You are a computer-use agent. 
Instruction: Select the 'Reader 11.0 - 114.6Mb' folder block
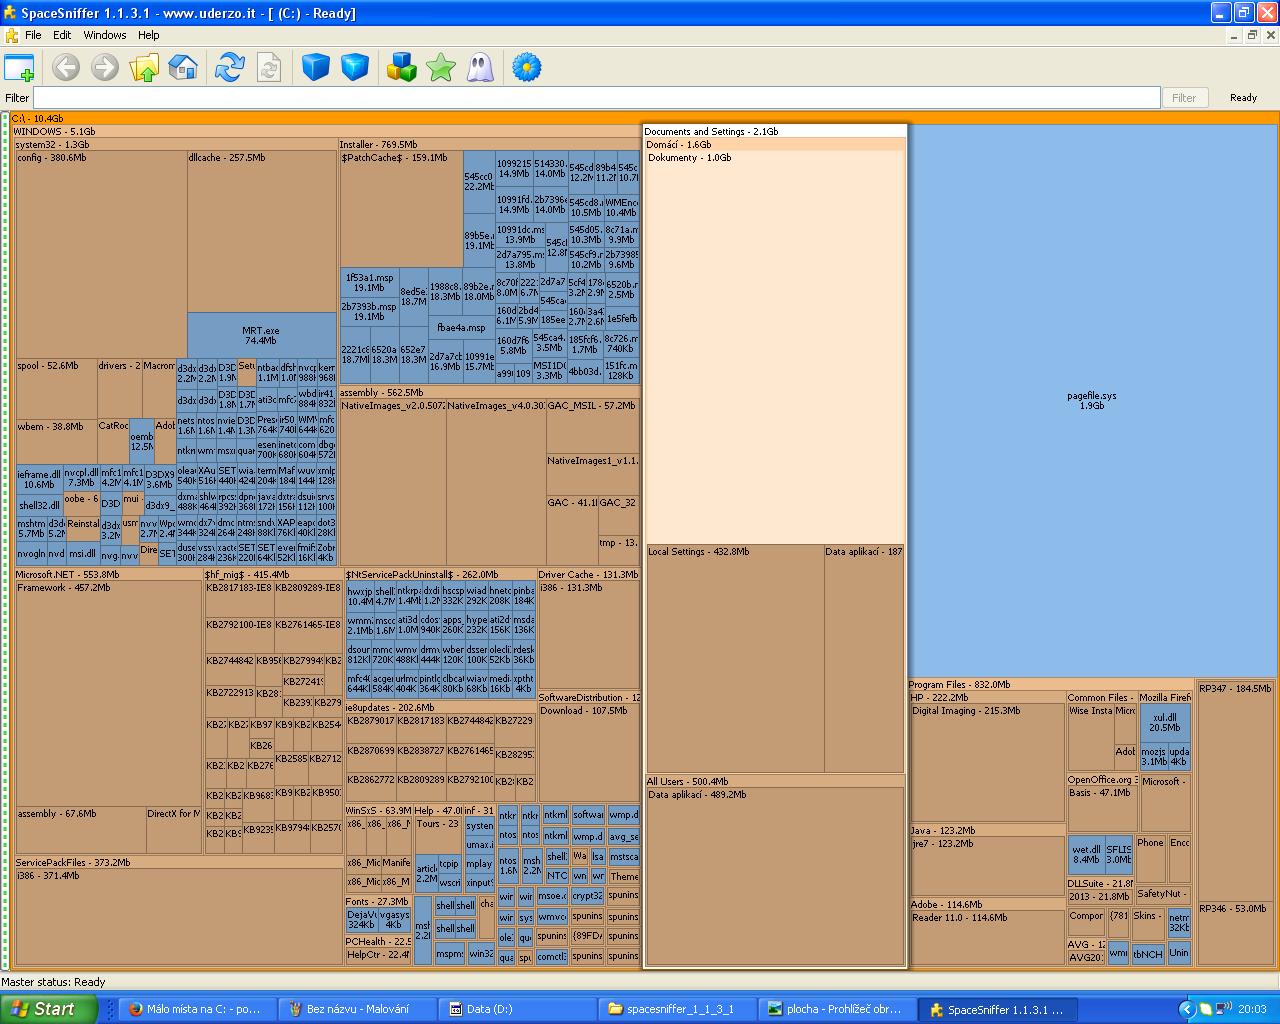(x=987, y=937)
